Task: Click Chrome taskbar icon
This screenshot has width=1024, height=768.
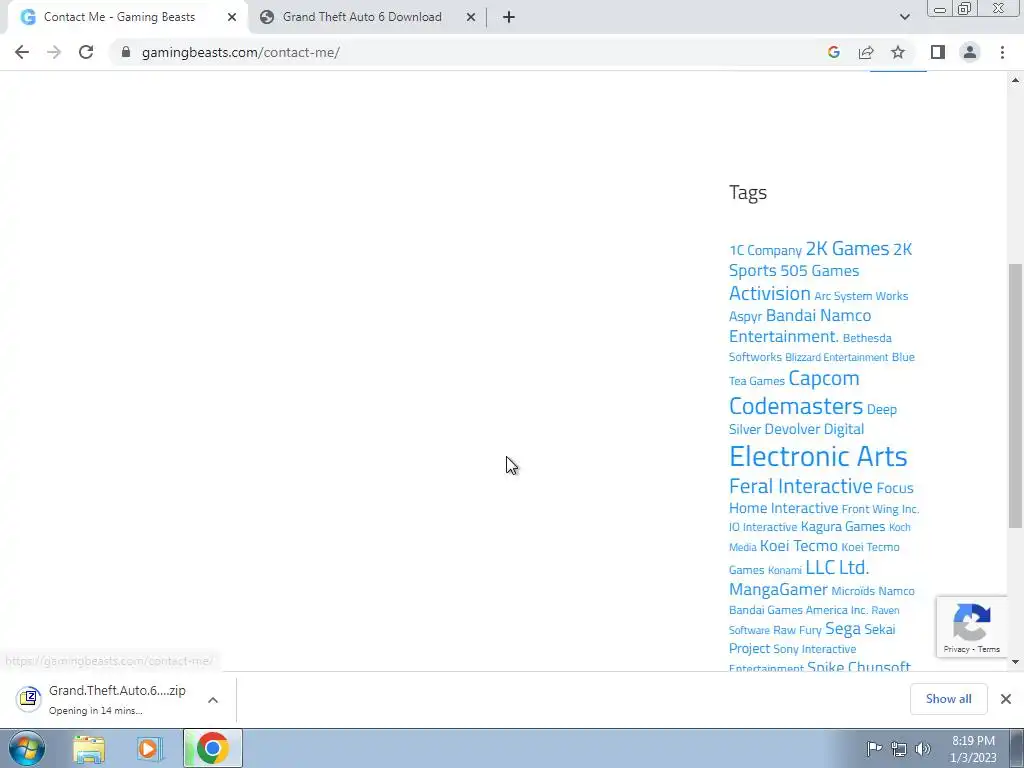Action: pyautogui.click(x=212, y=748)
